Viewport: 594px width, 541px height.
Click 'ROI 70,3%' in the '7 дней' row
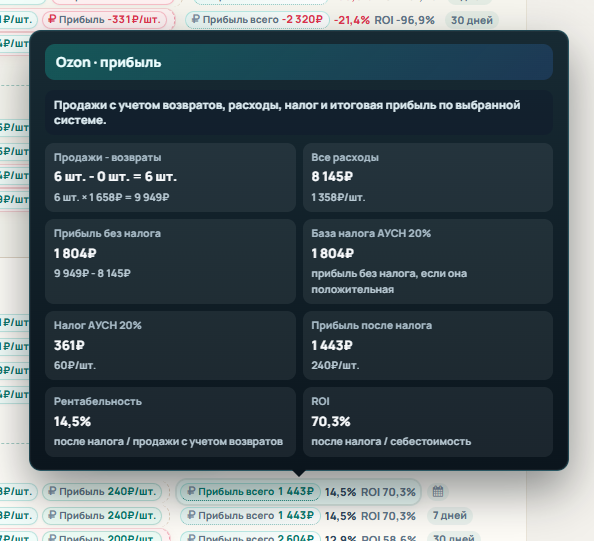point(388,516)
